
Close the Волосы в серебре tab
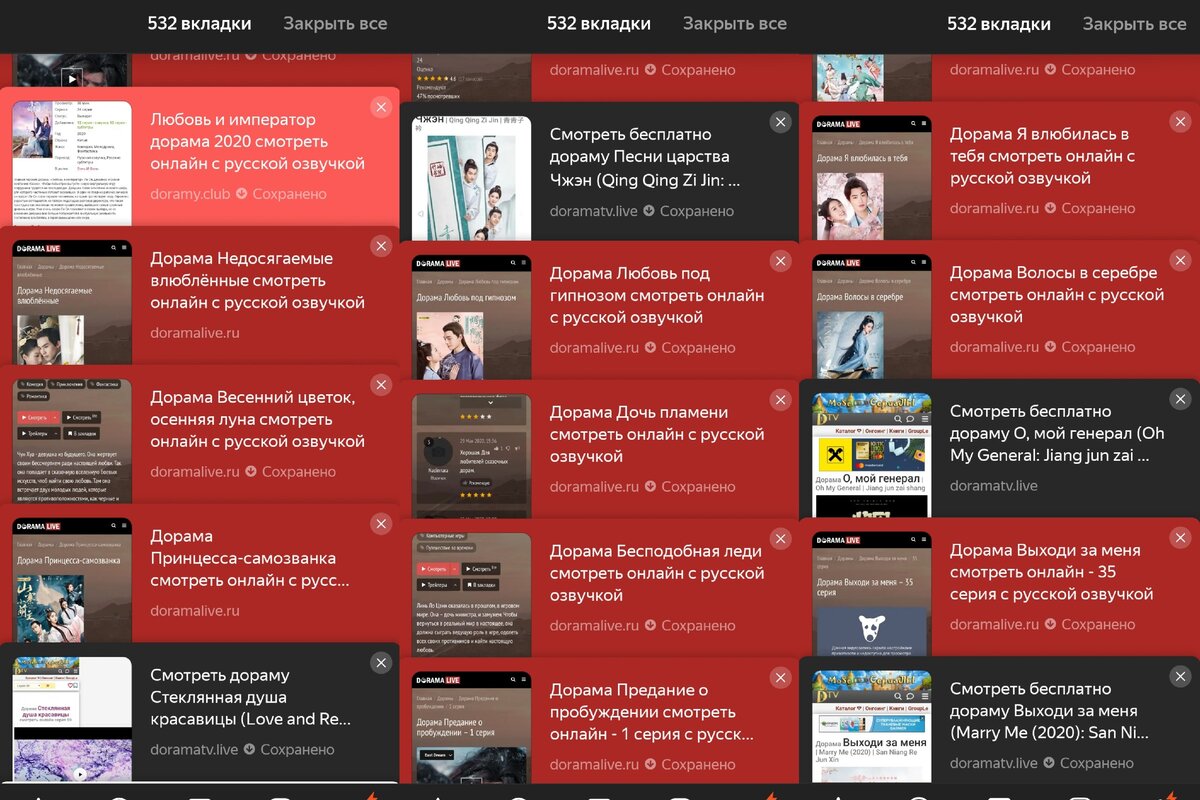coord(1180,260)
